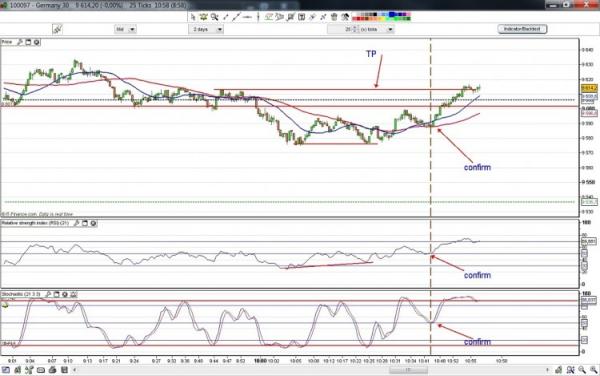The height and width of the screenshot is (376, 600).
Task: Open the Mid price-type dropdown
Action: 125,29
